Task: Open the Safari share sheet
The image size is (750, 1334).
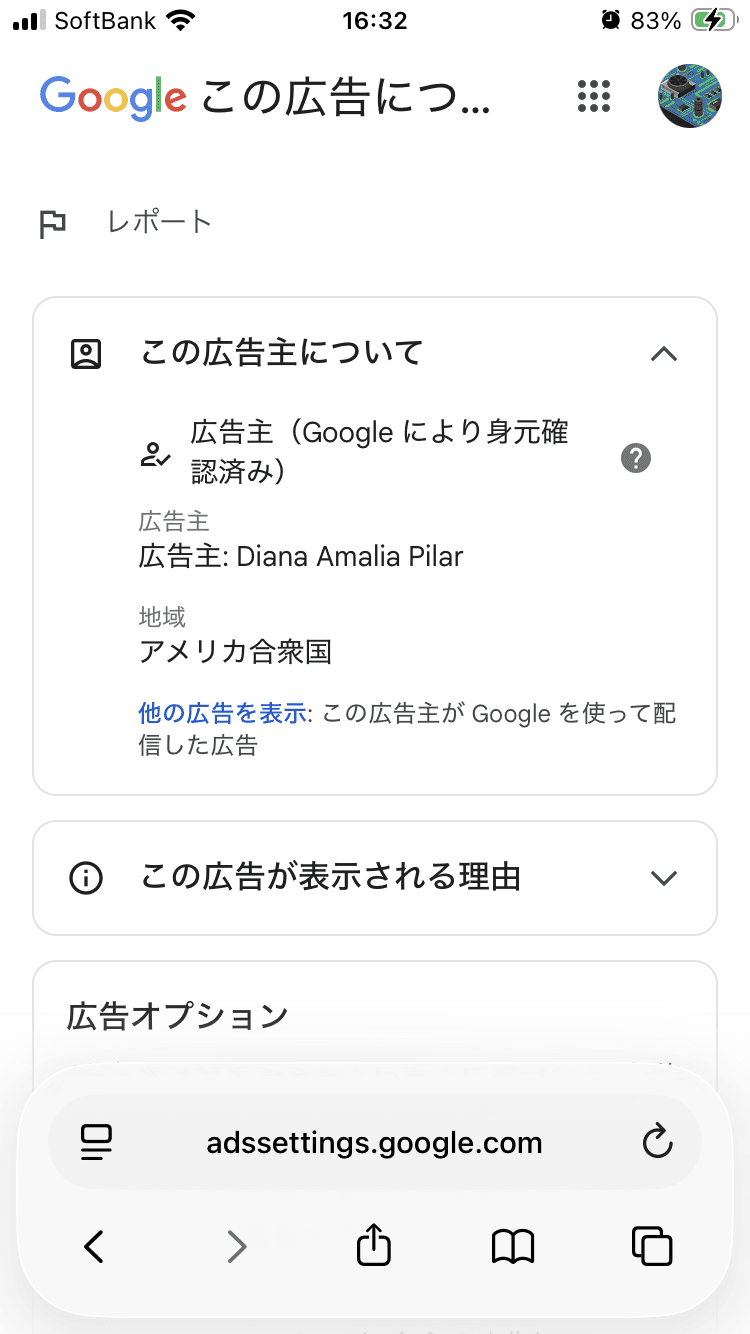Action: point(374,1244)
